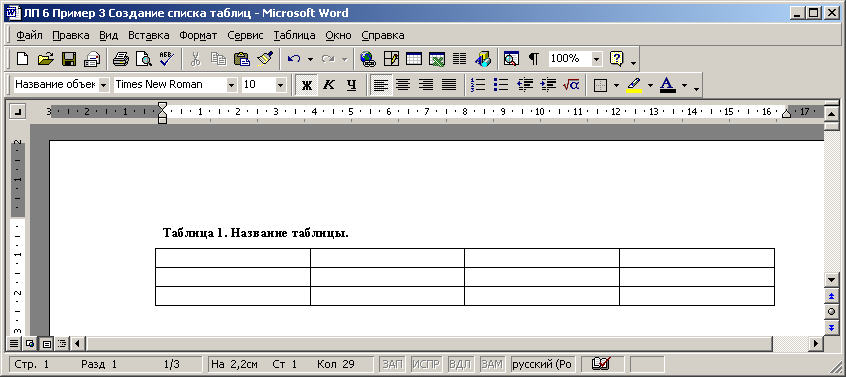
Task: Open equation editor (square root alpha)
Action: click(x=571, y=85)
